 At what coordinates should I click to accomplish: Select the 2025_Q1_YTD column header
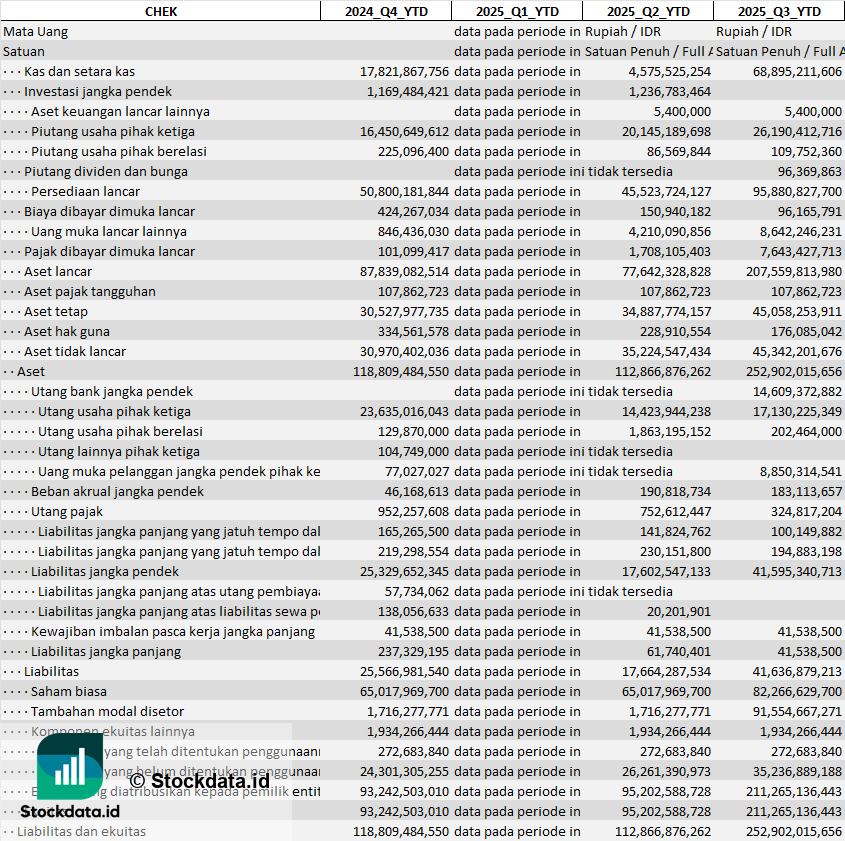517,11
